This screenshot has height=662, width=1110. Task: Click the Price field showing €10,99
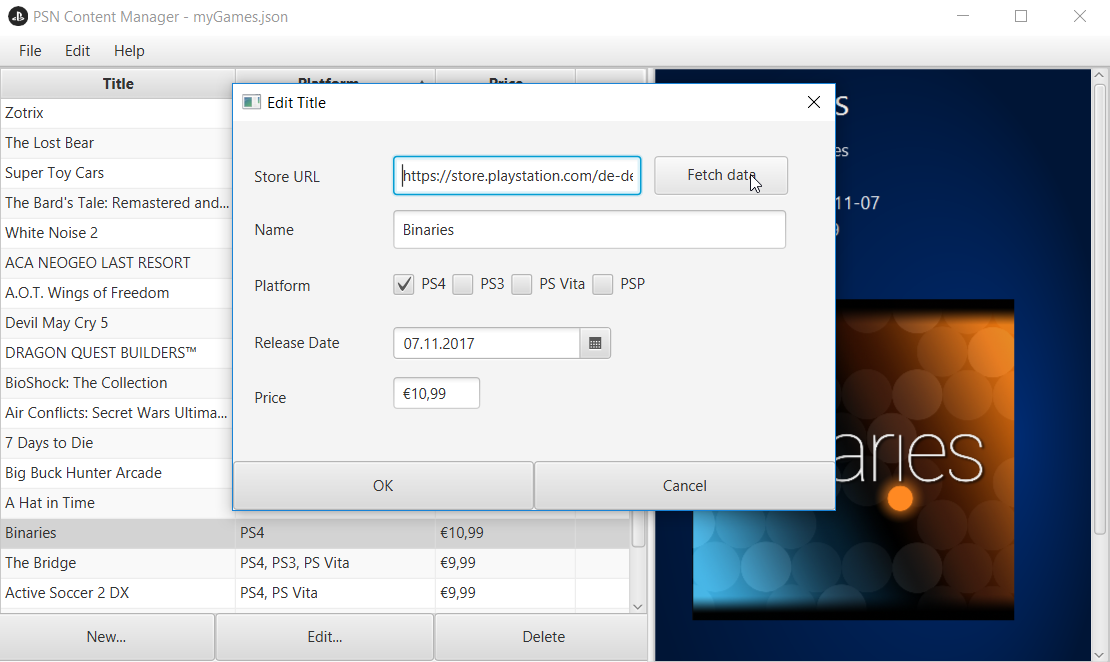[x=436, y=393]
